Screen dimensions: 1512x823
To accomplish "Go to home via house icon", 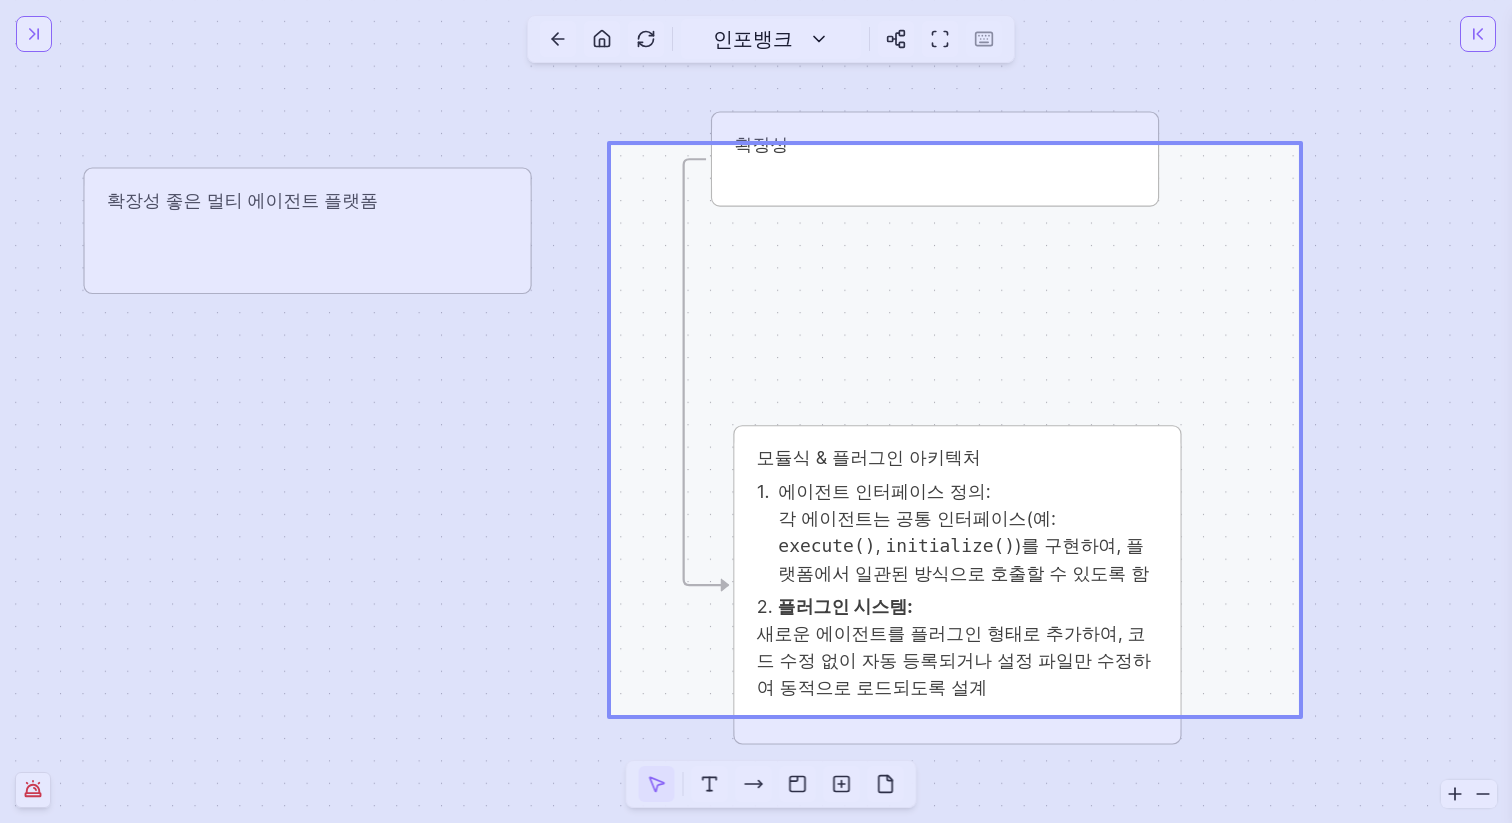I will (x=602, y=39).
